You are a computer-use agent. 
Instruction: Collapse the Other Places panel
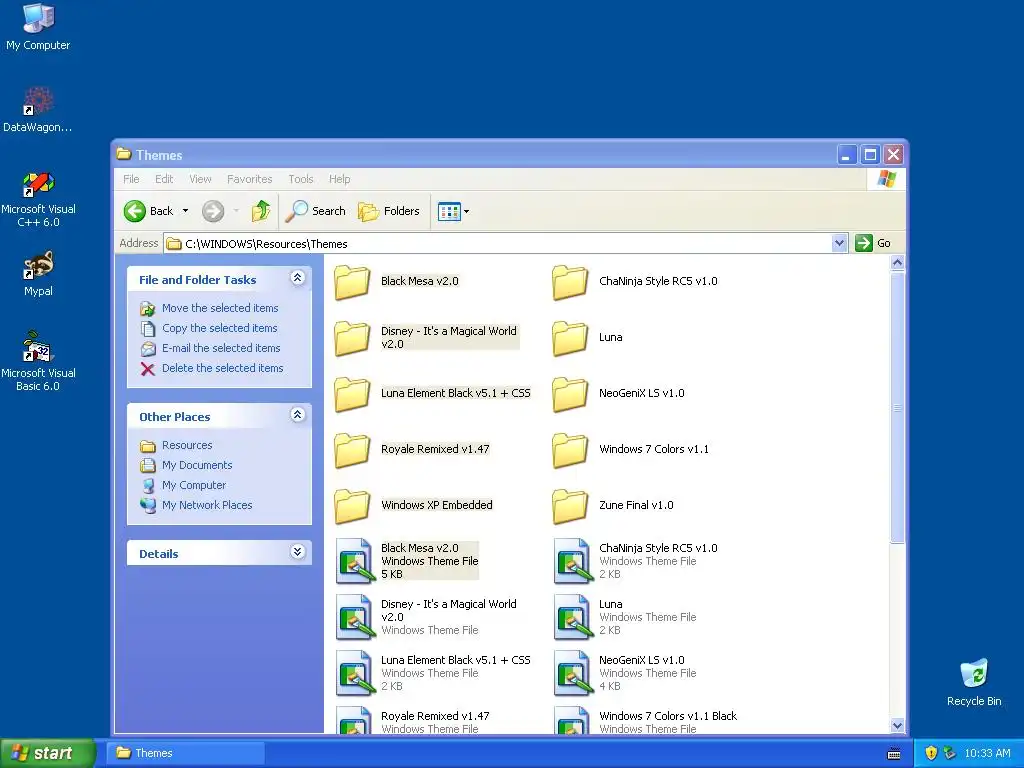click(298, 415)
